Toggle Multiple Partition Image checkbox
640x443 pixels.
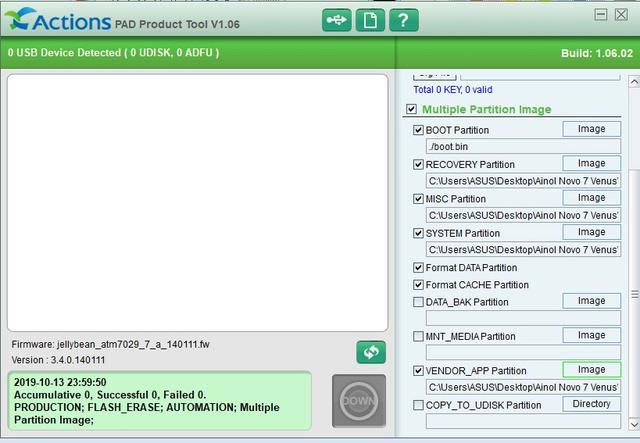pyautogui.click(x=411, y=109)
